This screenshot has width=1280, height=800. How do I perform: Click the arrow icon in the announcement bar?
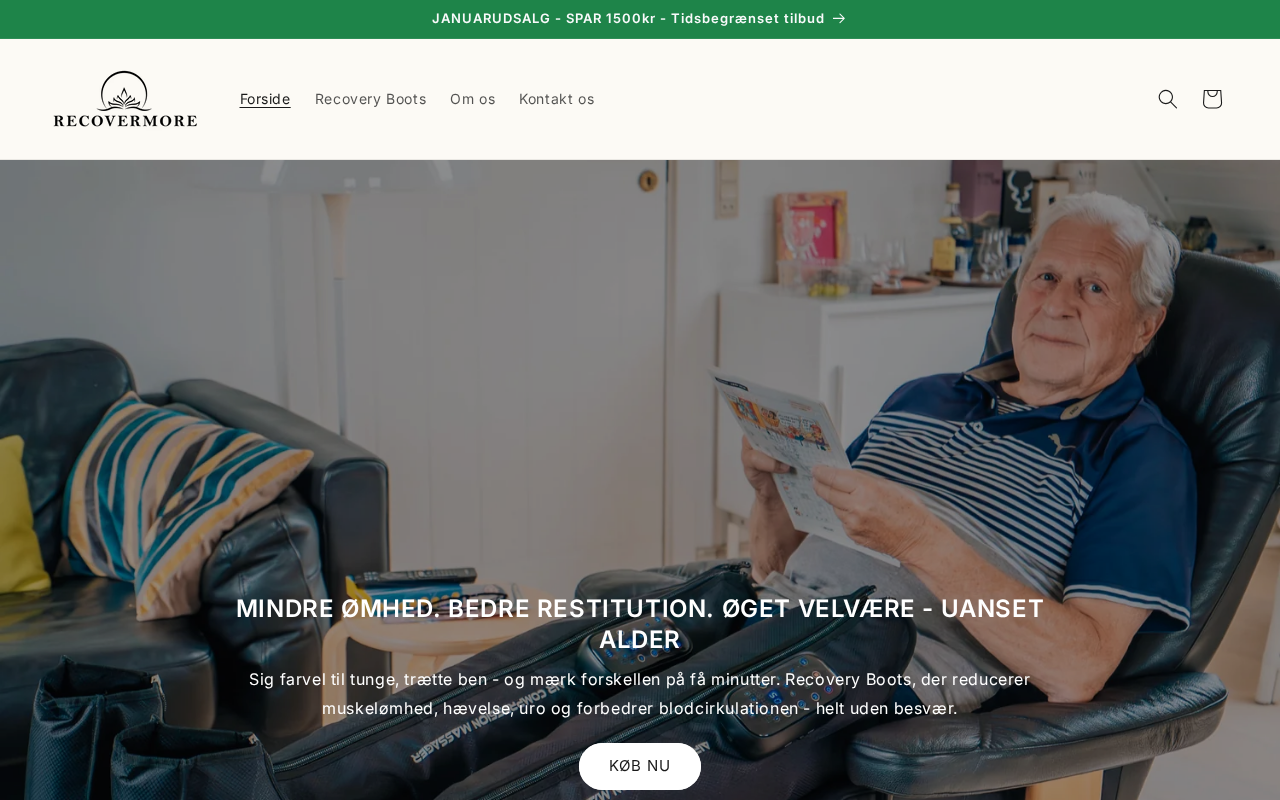tap(839, 18)
